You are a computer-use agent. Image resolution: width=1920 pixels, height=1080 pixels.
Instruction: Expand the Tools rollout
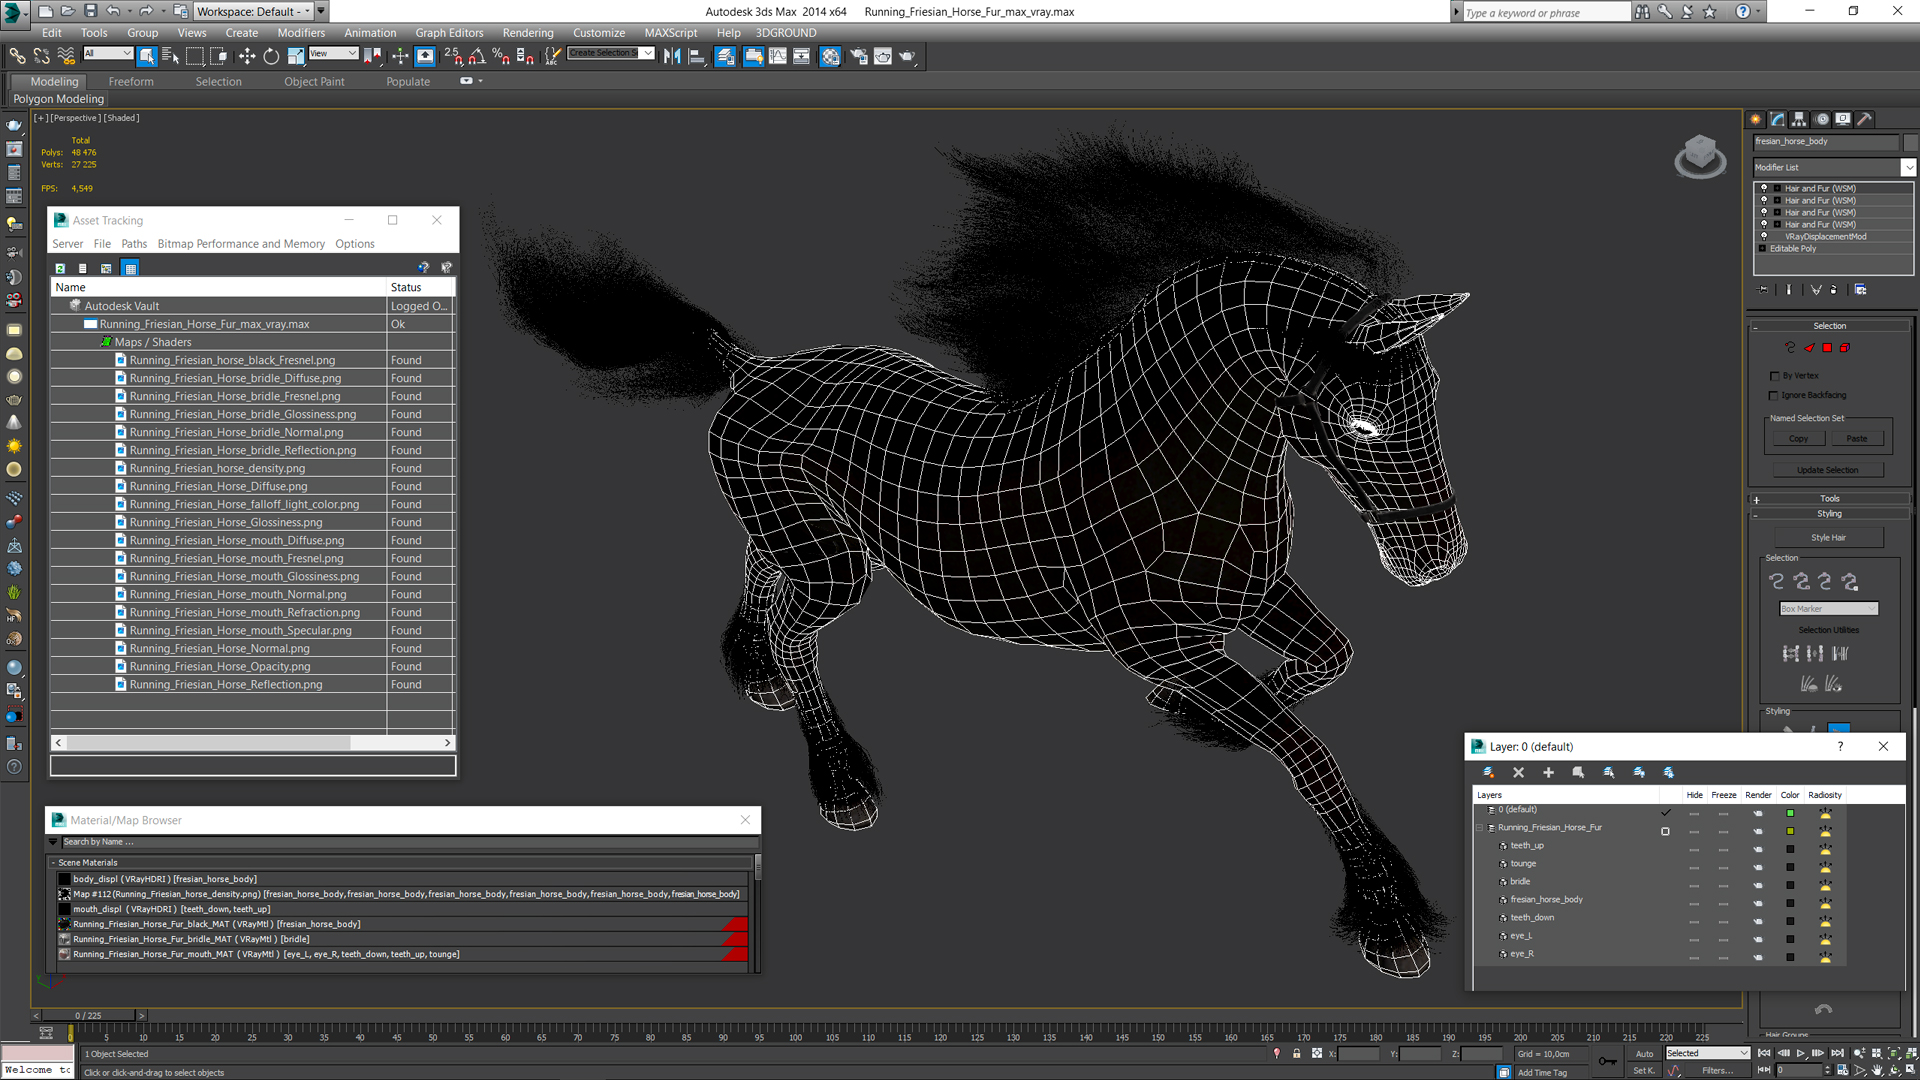click(1829, 499)
